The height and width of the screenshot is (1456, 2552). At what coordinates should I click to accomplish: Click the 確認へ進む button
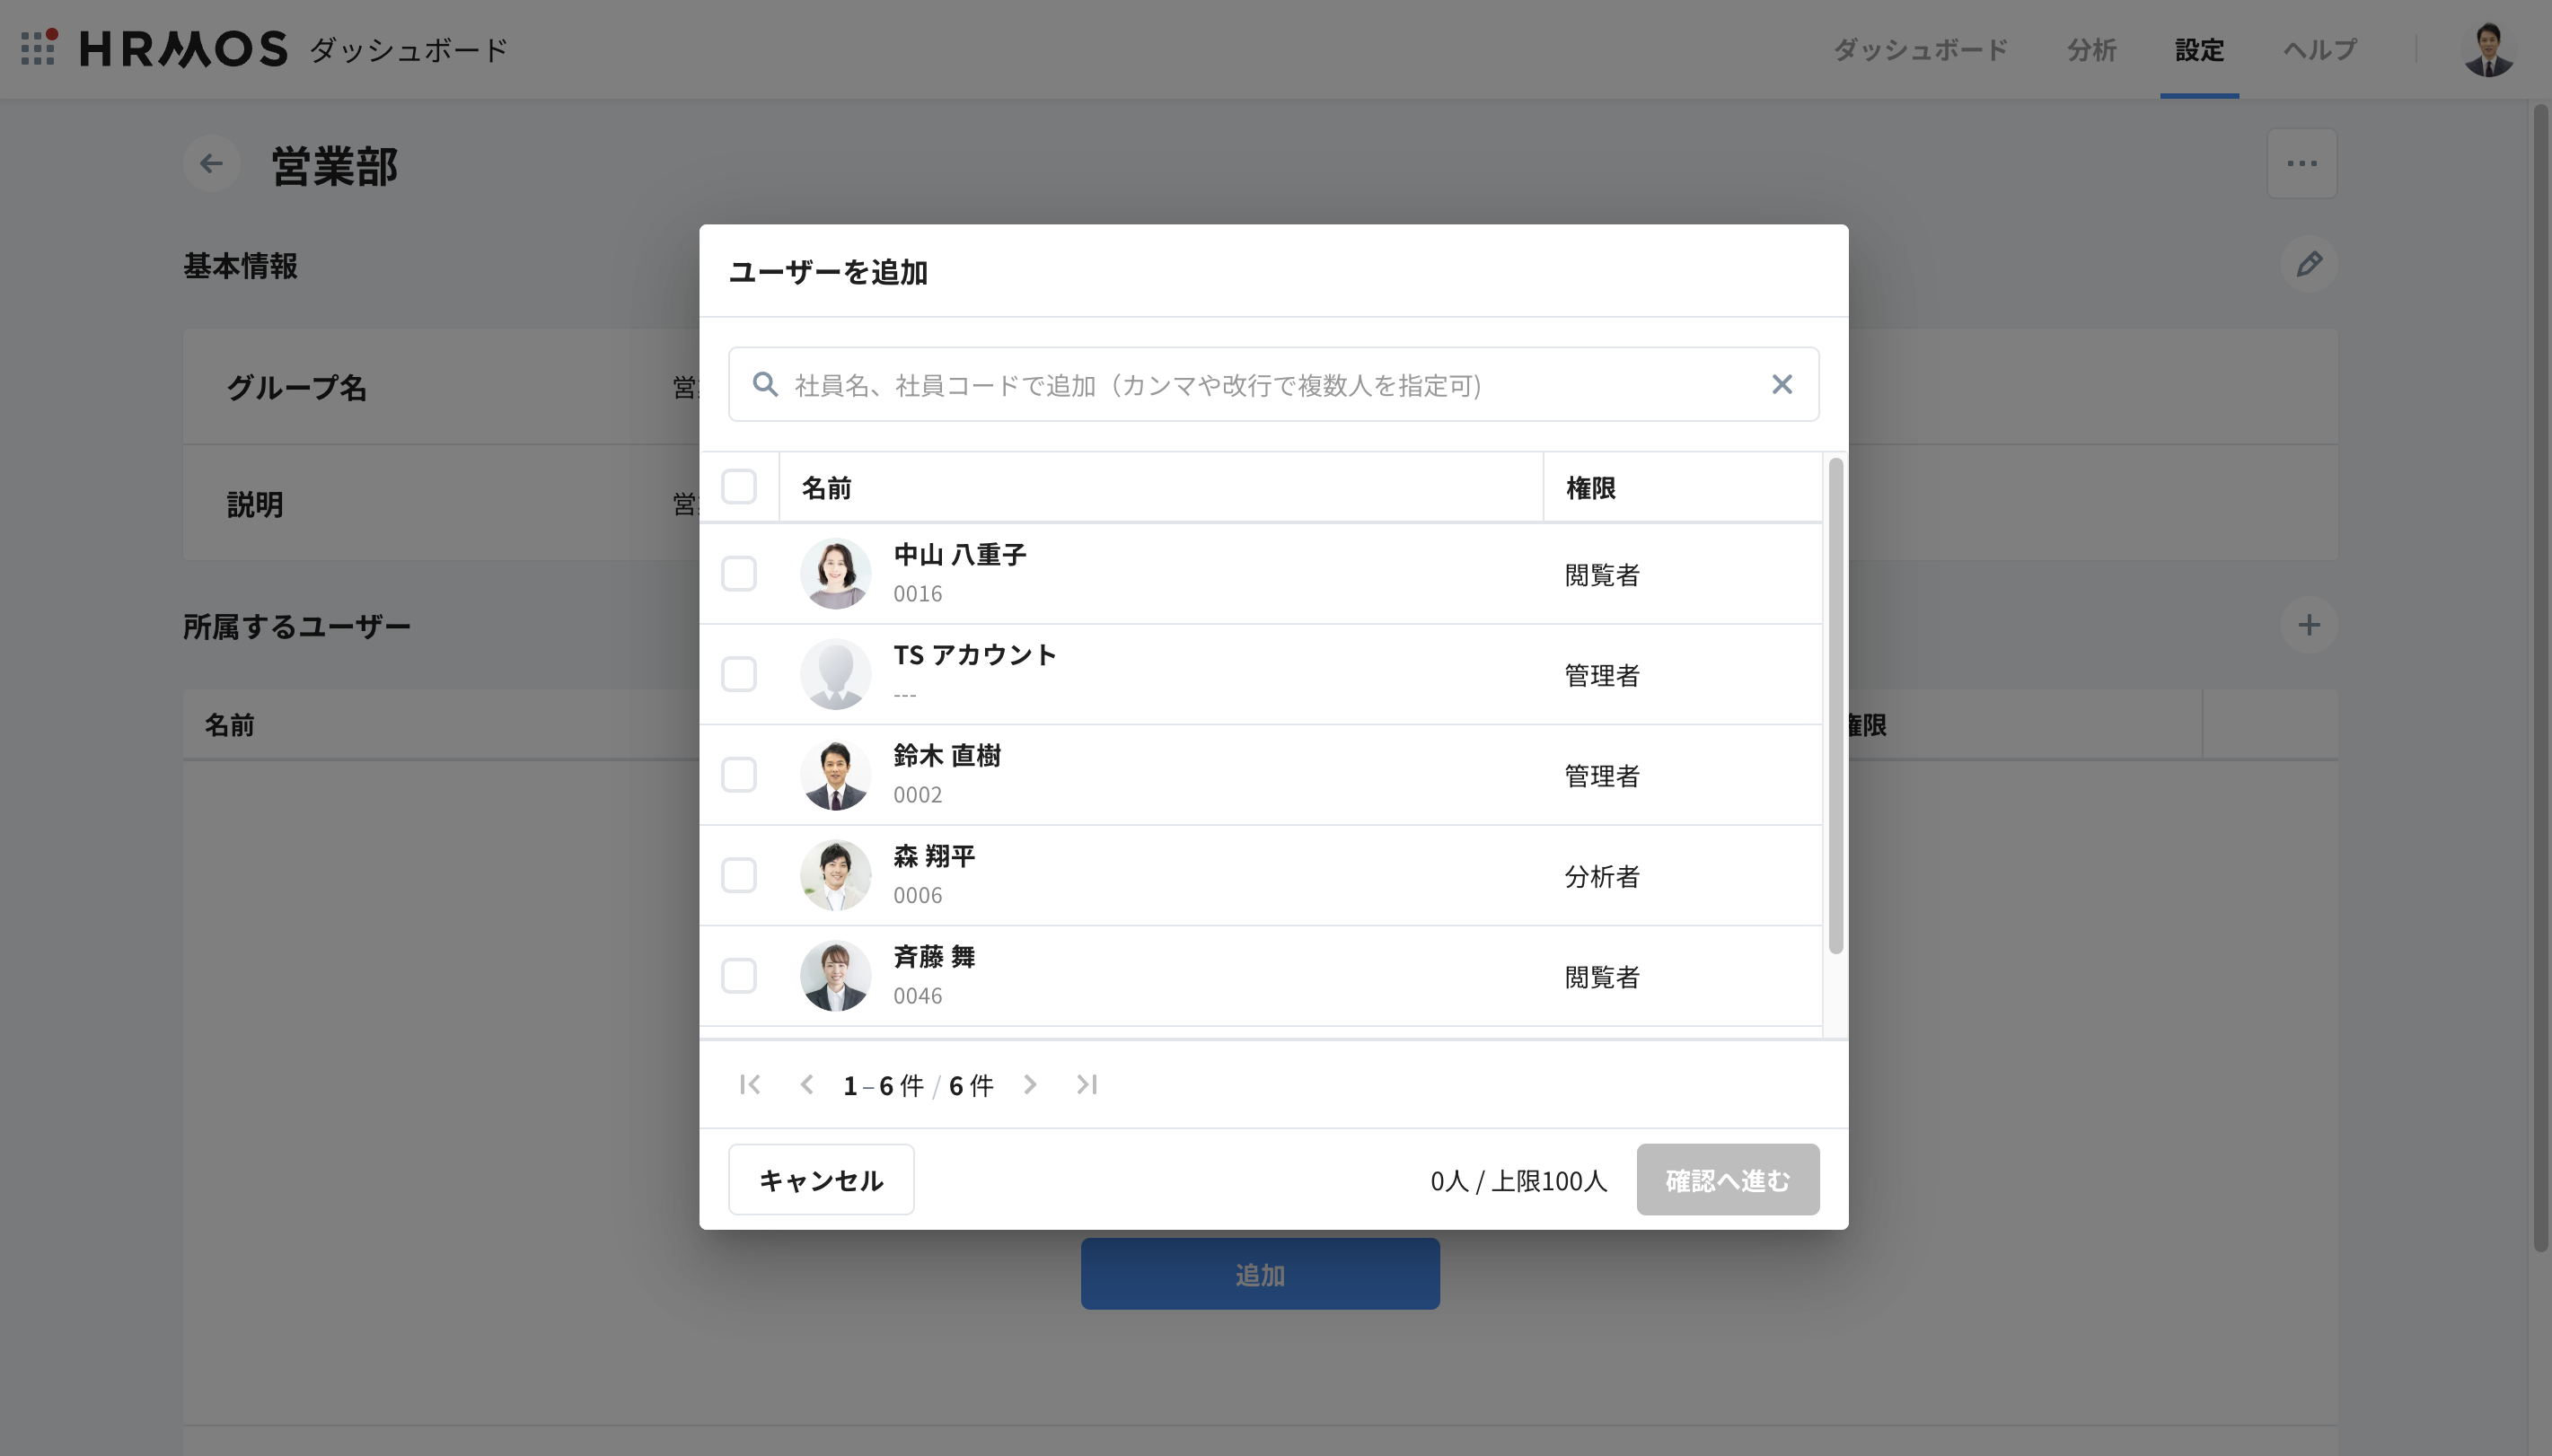click(1727, 1180)
